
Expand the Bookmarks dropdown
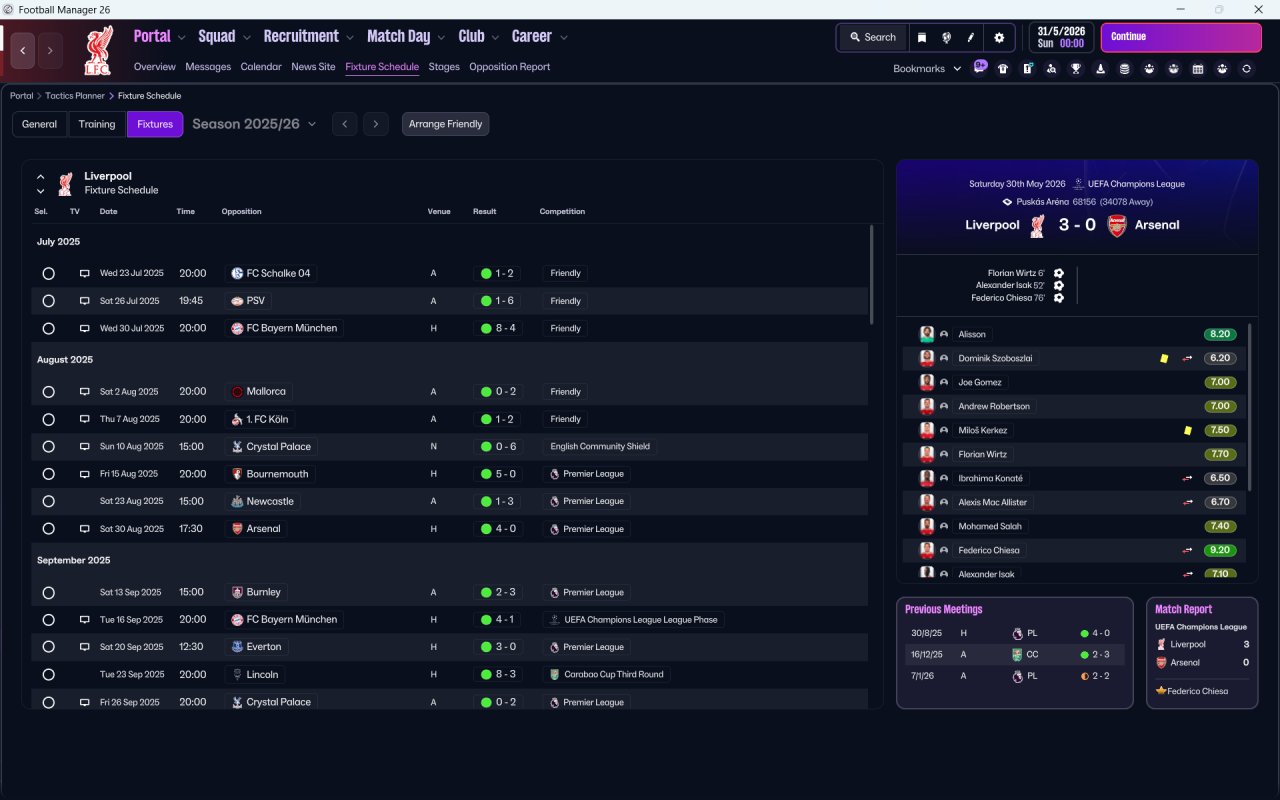pos(928,69)
